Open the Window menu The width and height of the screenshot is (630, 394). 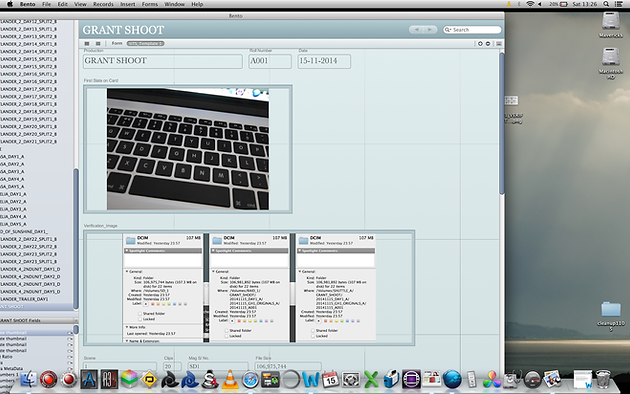174,4
